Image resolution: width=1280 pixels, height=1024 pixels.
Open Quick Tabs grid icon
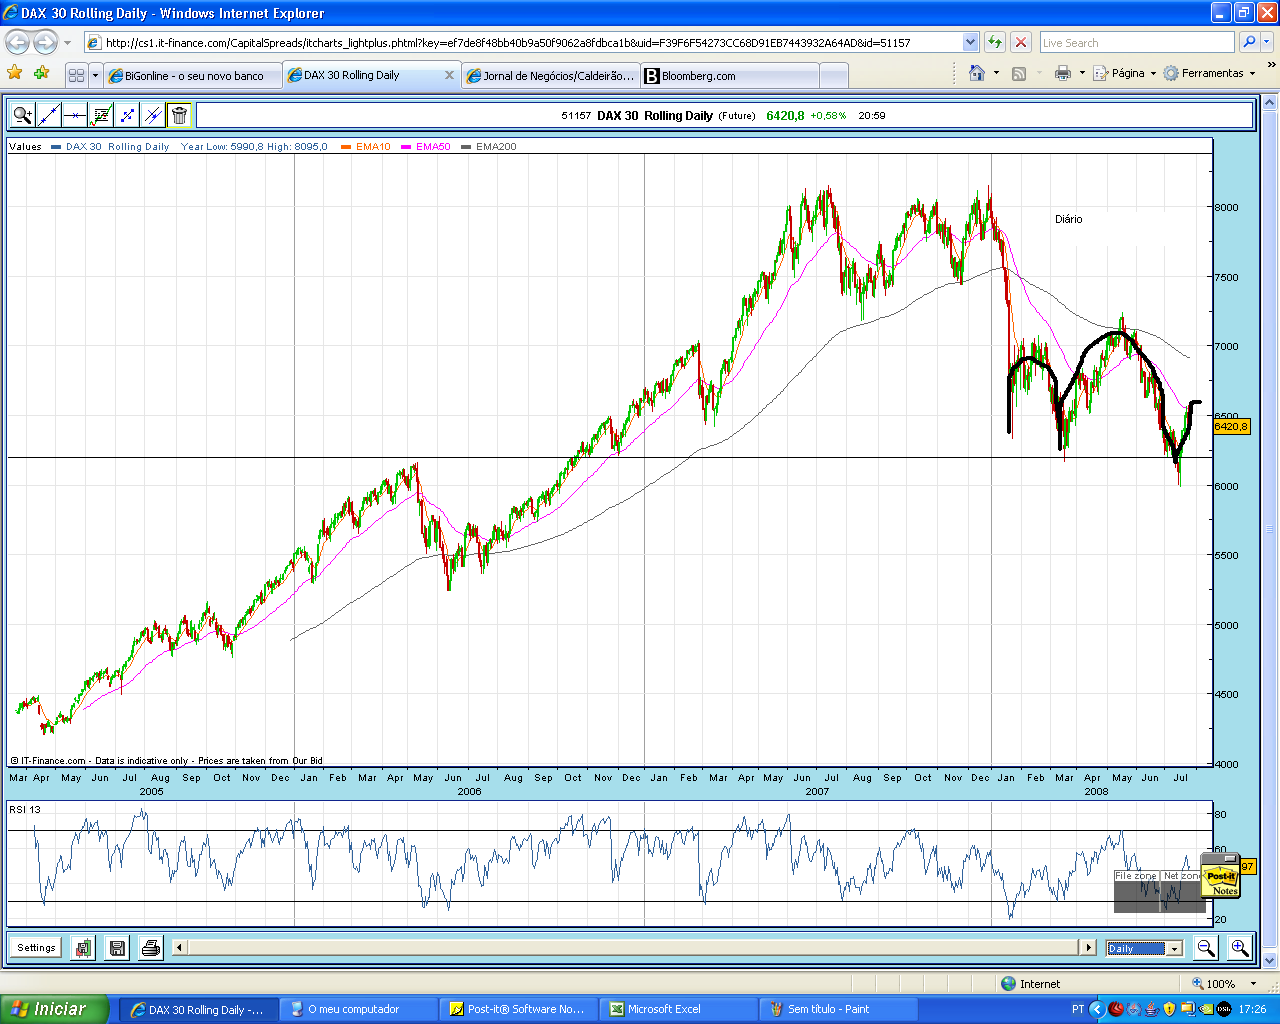click(77, 75)
